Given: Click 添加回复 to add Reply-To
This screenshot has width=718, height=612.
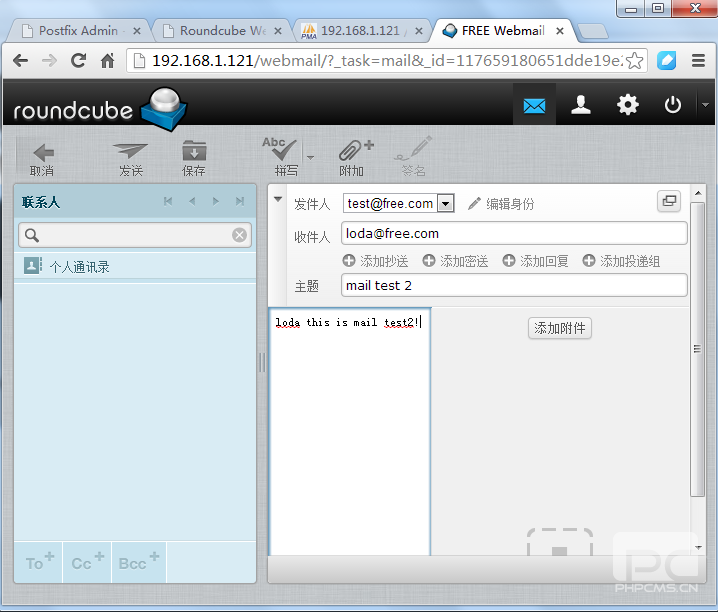Looking at the screenshot, I should click(x=535, y=261).
